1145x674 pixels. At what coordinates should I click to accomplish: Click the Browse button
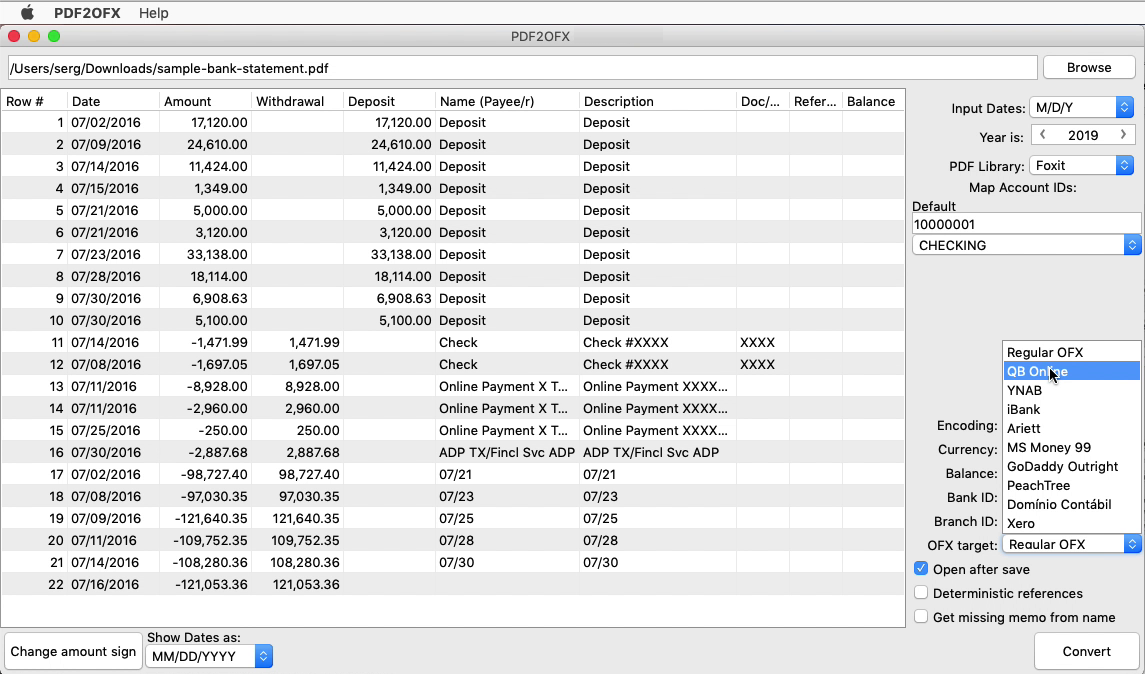(x=1089, y=67)
